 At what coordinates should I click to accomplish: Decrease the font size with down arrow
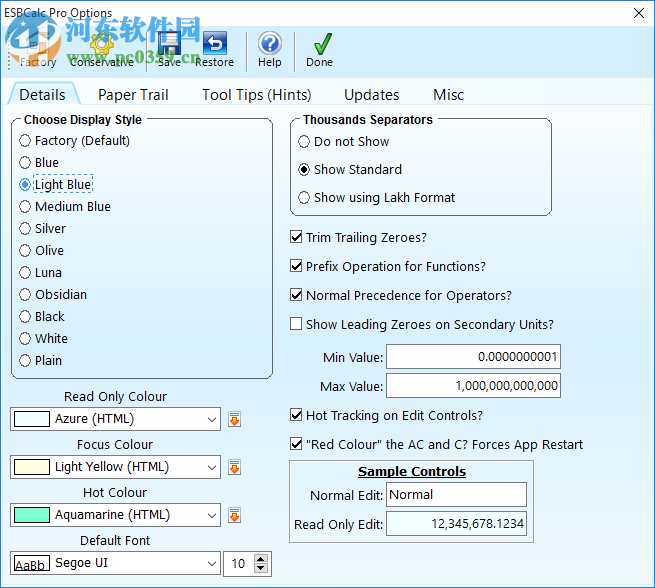pyautogui.click(x=261, y=568)
